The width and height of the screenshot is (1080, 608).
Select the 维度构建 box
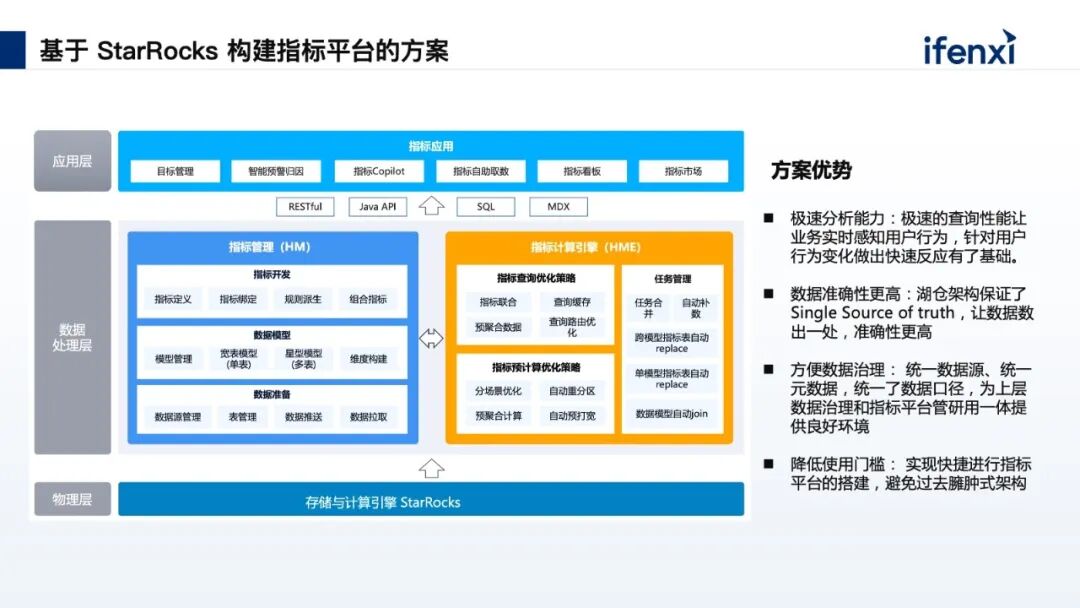pos(368,359)
